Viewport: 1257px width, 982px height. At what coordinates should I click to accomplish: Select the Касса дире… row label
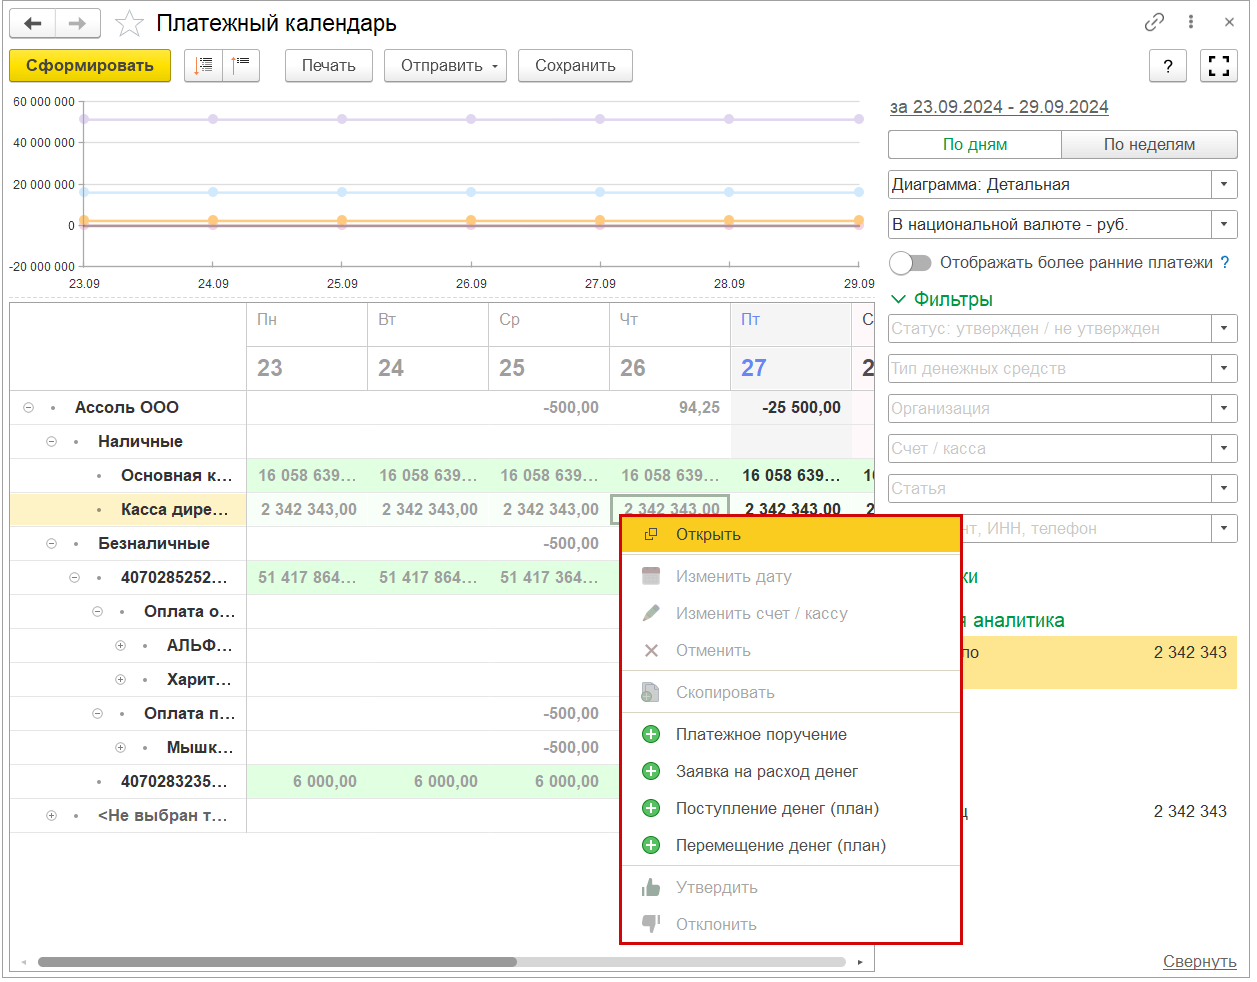tap(174, 509)
